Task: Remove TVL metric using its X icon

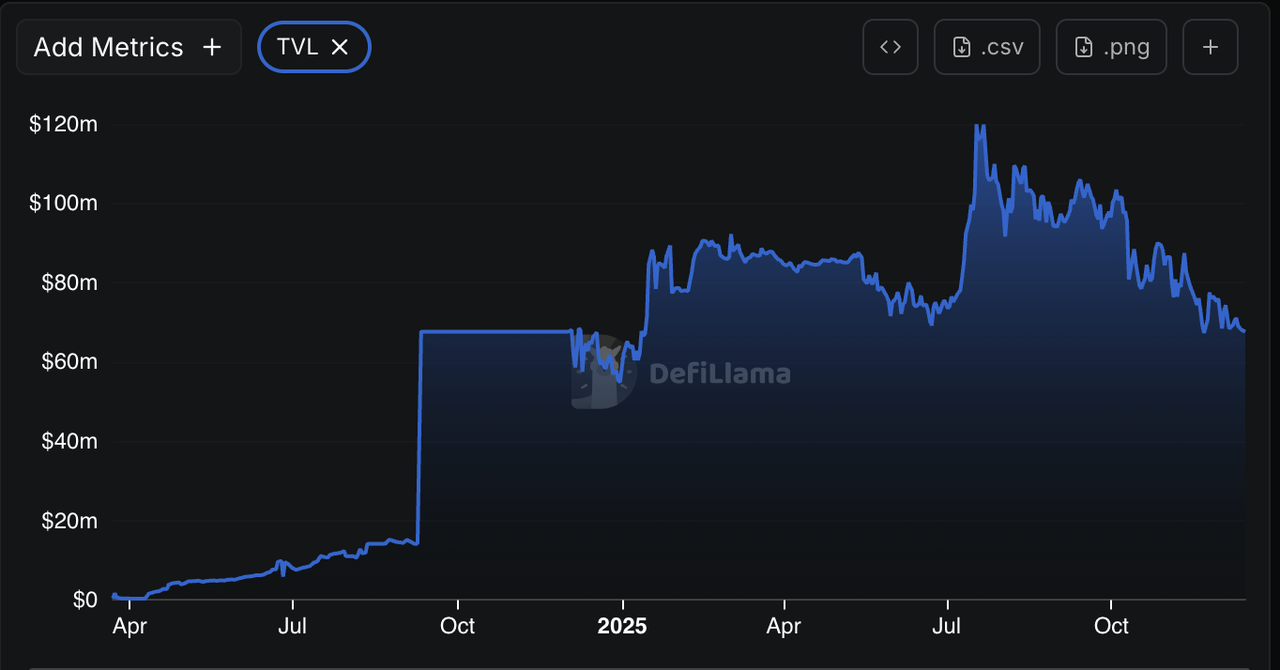Action: 340,47
